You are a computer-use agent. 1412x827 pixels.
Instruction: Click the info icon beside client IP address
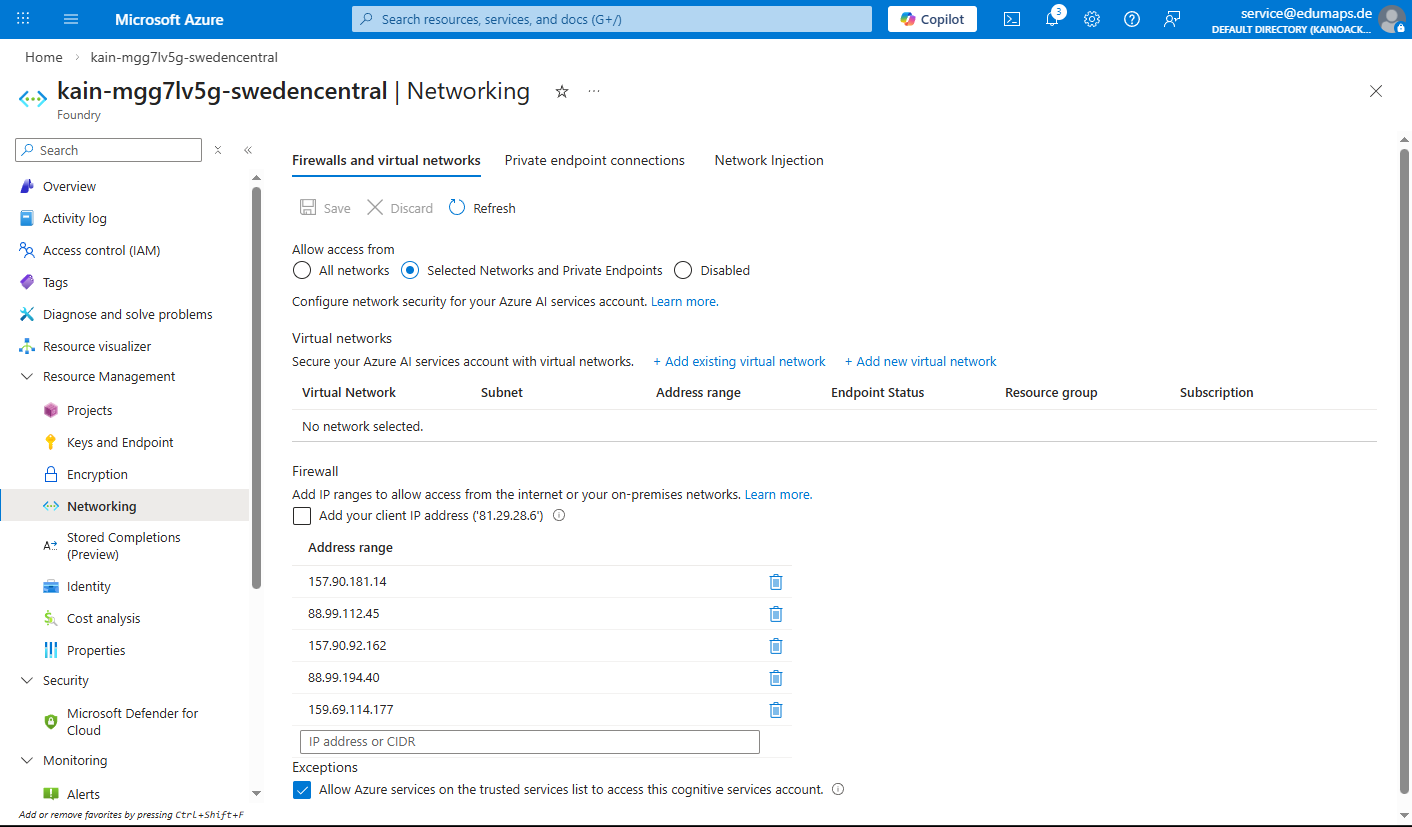pyautogui.click(x=559, y=516)
